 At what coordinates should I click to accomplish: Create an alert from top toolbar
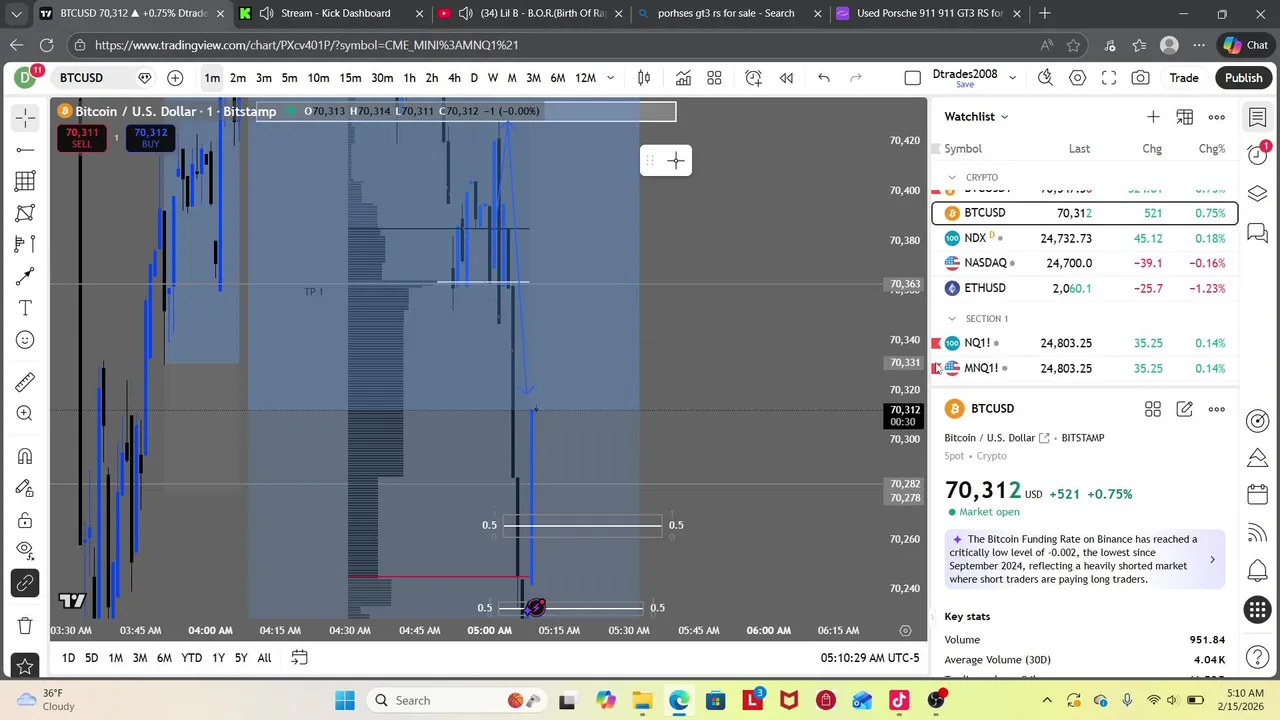(x=753, y=78)
